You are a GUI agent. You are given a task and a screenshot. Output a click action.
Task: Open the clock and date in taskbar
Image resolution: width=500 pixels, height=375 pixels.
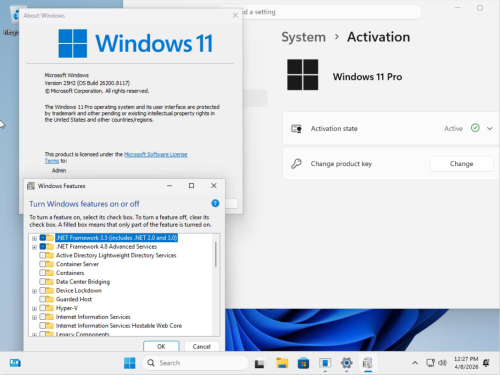tap(466, 363)
